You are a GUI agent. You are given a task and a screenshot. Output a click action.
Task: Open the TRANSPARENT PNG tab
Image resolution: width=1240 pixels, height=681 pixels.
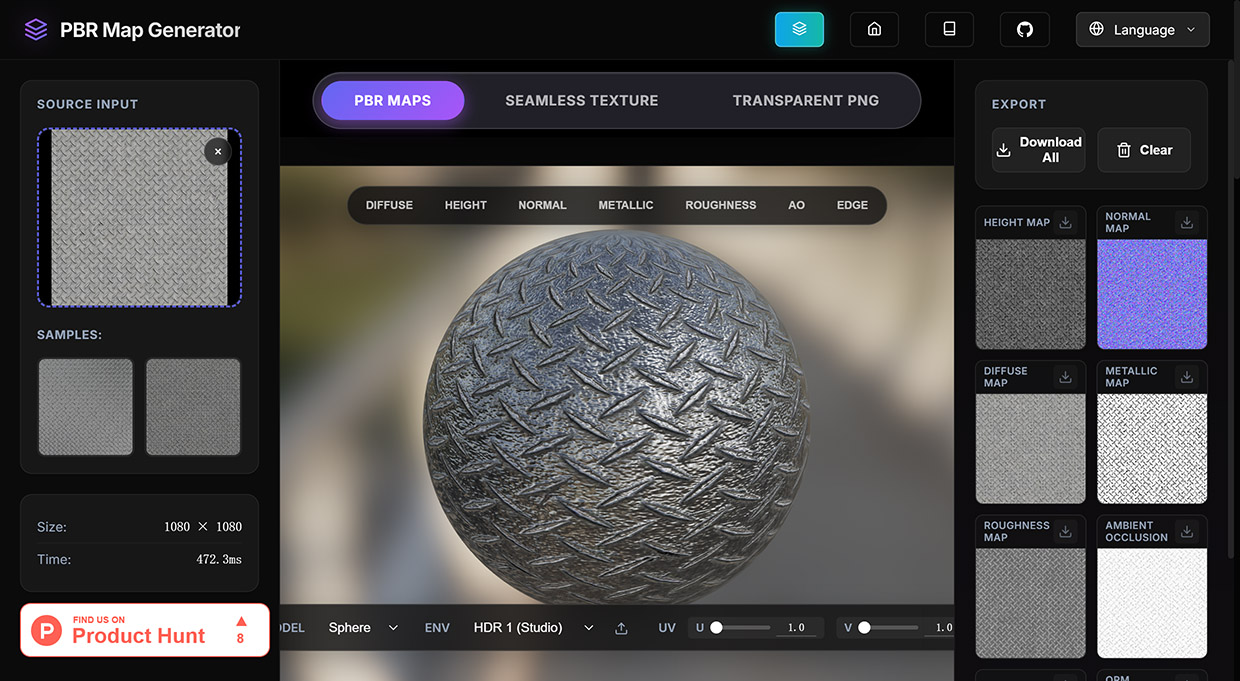805,100
